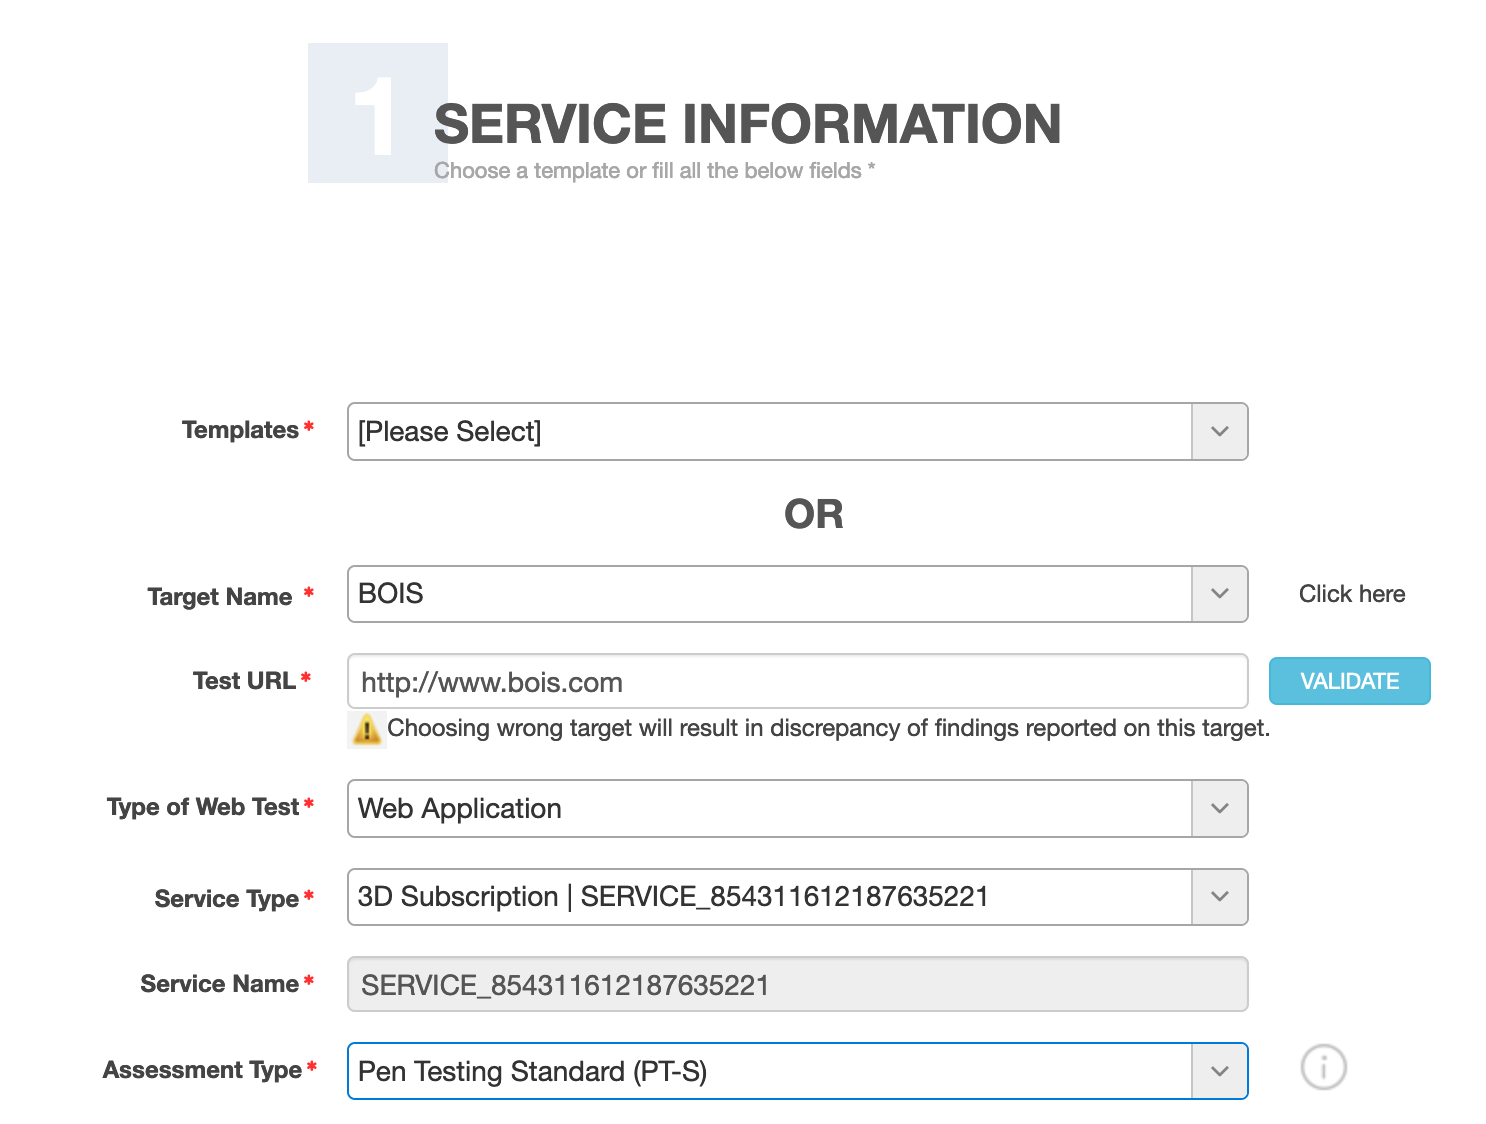Click into the Test URL input field
The width and height of the screenshot is (1486, 1124).
[x=797, y=682]
